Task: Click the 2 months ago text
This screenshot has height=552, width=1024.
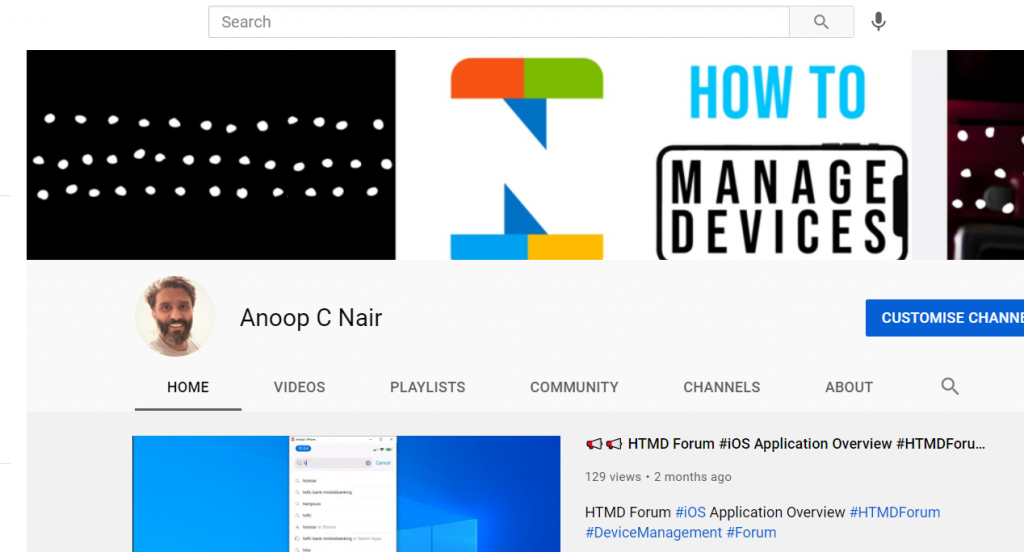Action: coord(693,477)
